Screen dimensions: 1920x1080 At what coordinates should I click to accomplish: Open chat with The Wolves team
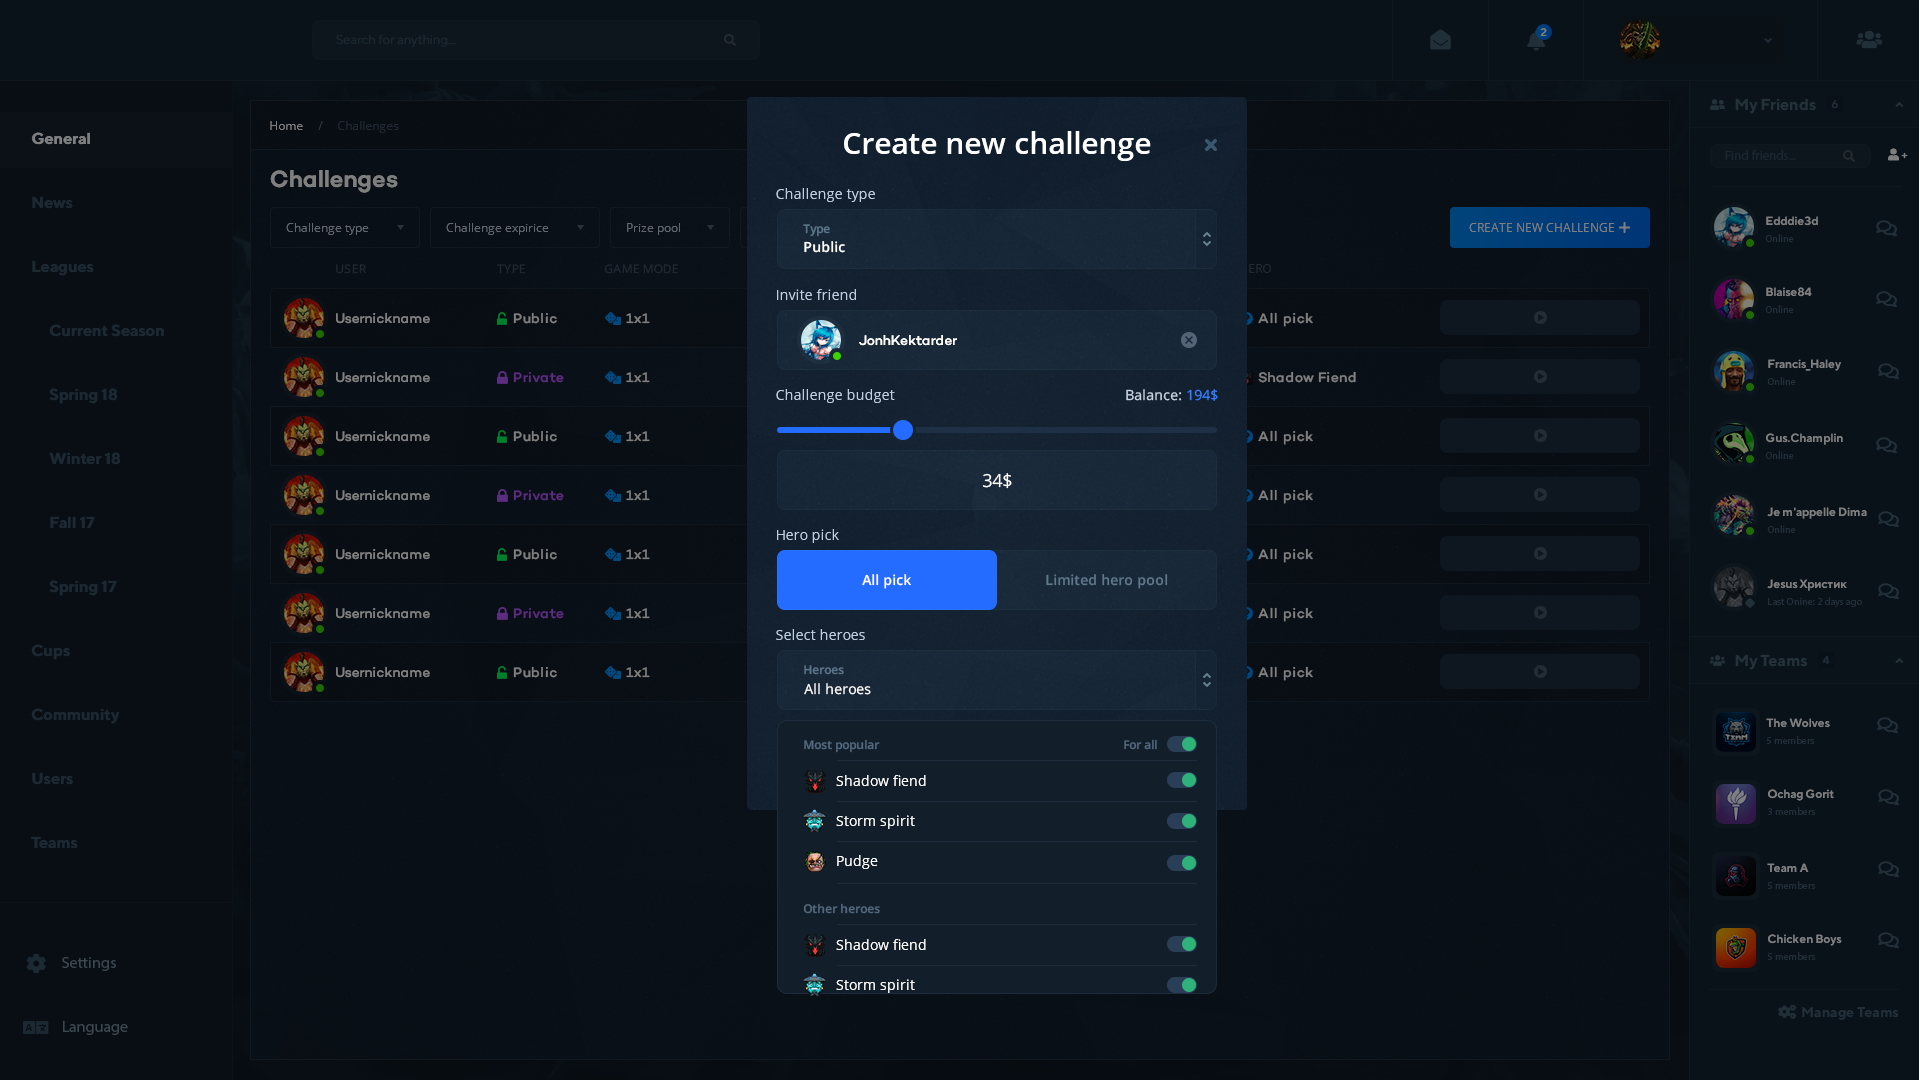1887,725
